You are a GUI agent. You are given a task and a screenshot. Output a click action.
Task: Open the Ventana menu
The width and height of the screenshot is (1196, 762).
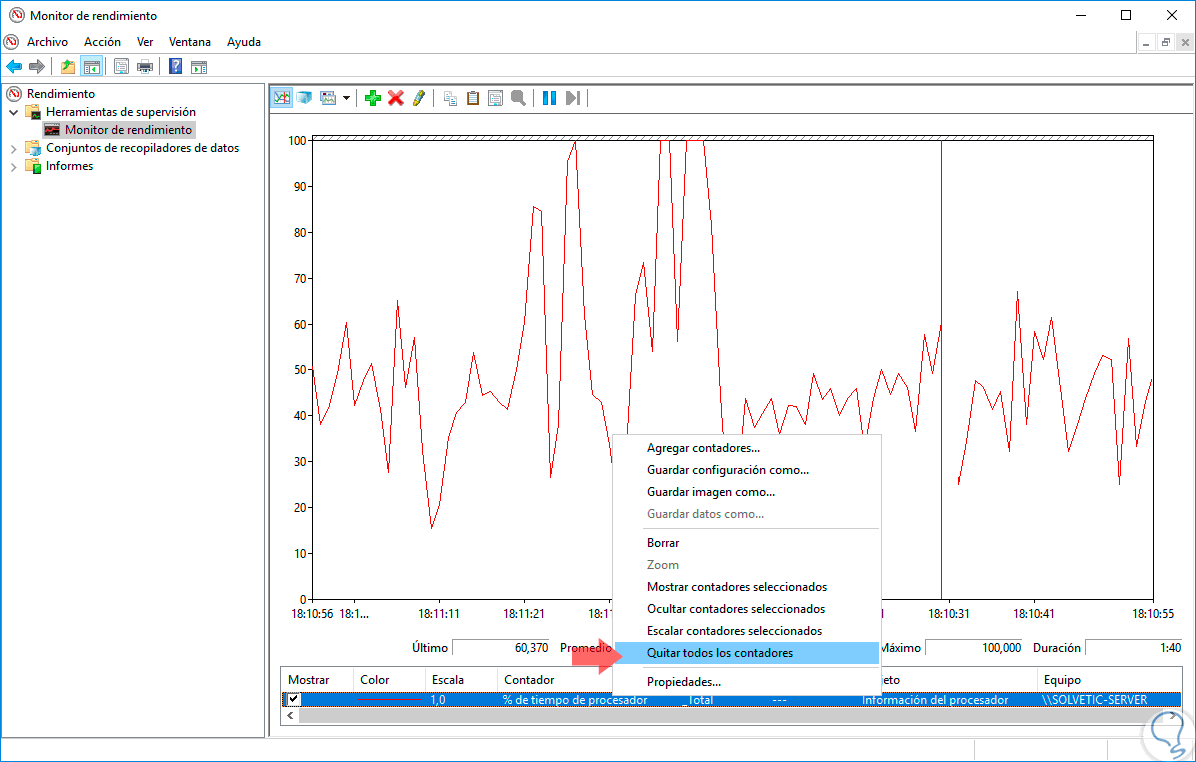(190, 42)
